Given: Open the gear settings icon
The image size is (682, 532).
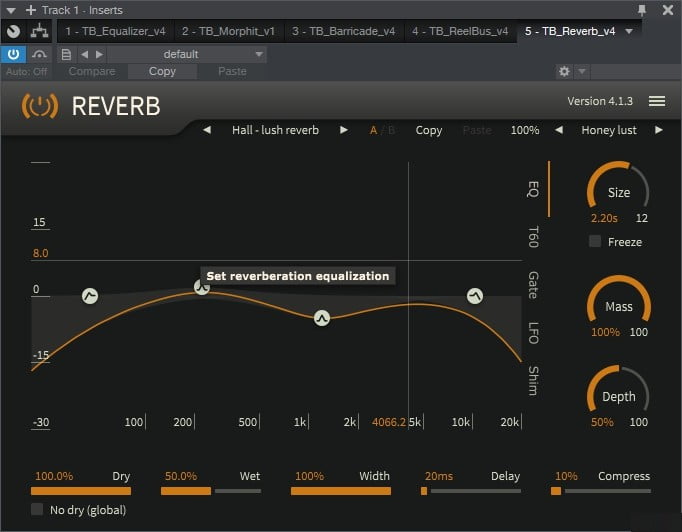Looking at the screenshot, I should [564, 71].
